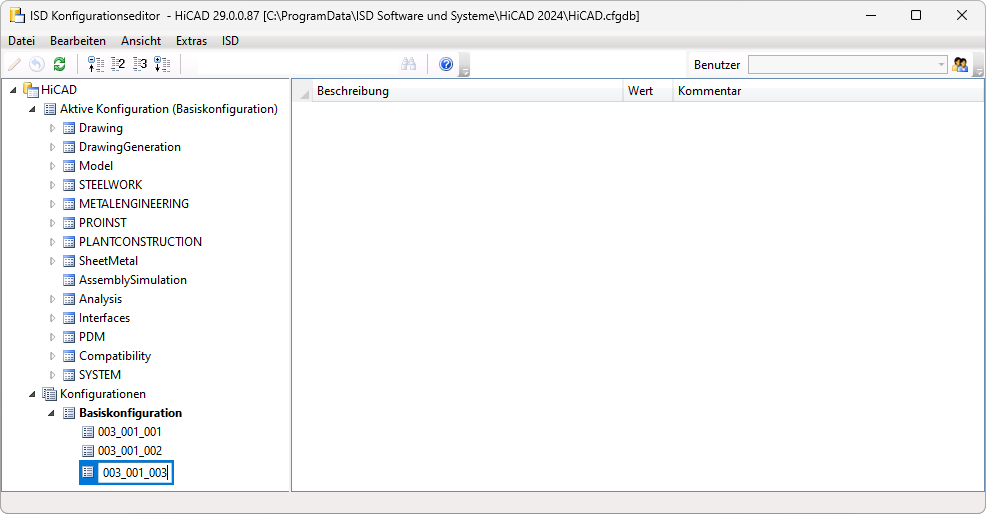The width and height of the screenshot is (986, 514).
Task: Select the Basiskonfiguration tree item
Action: click(130, 413)
